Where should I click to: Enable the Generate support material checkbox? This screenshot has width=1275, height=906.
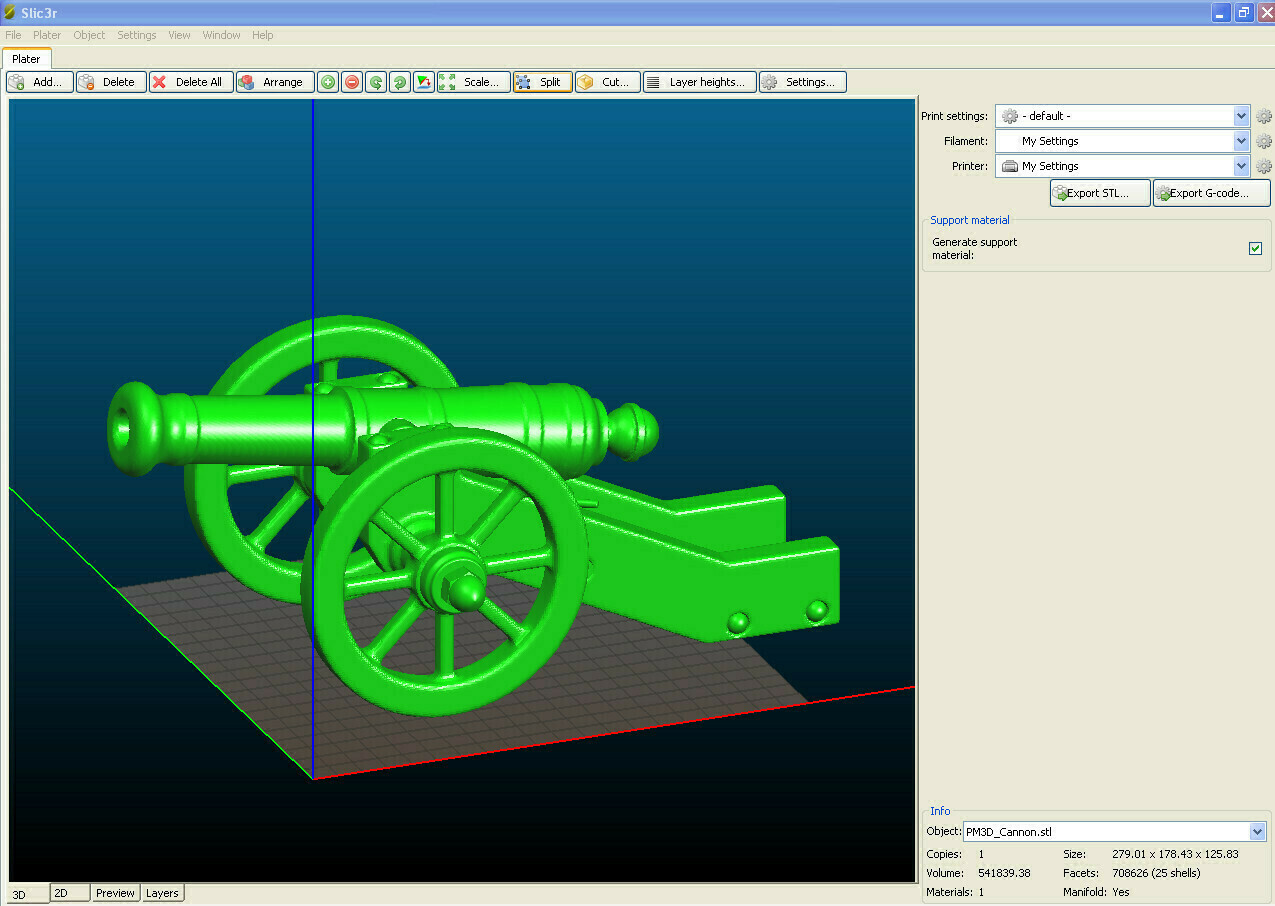[1255, 248]
